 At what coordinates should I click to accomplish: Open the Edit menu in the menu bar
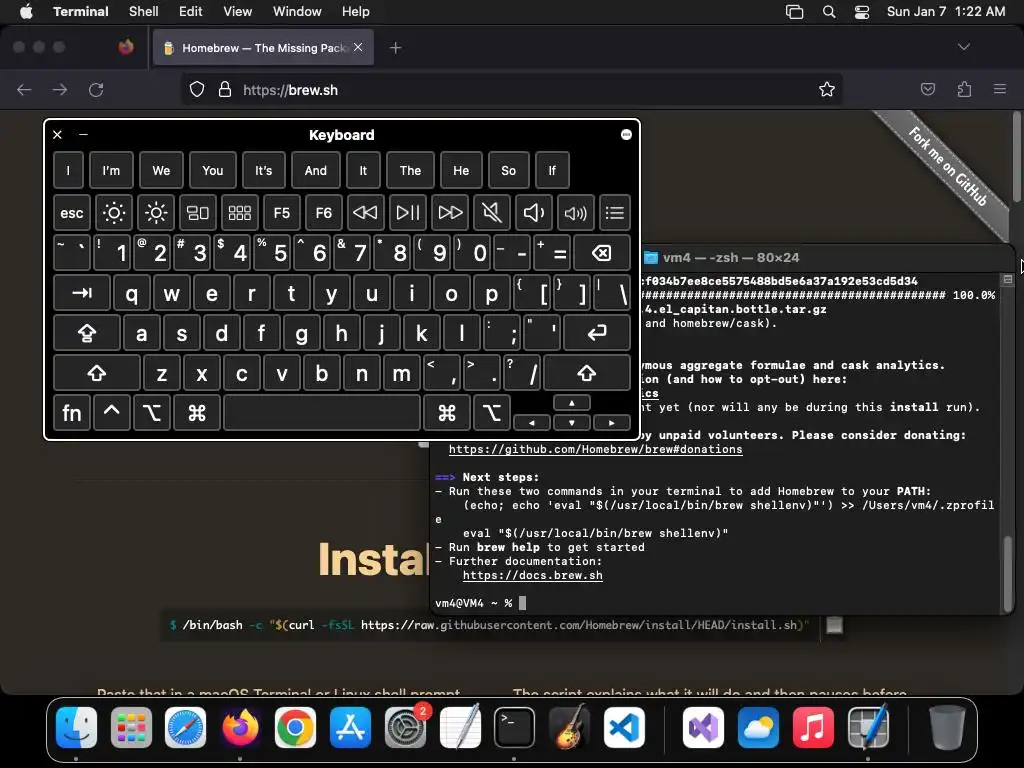(x=191, y=12)
